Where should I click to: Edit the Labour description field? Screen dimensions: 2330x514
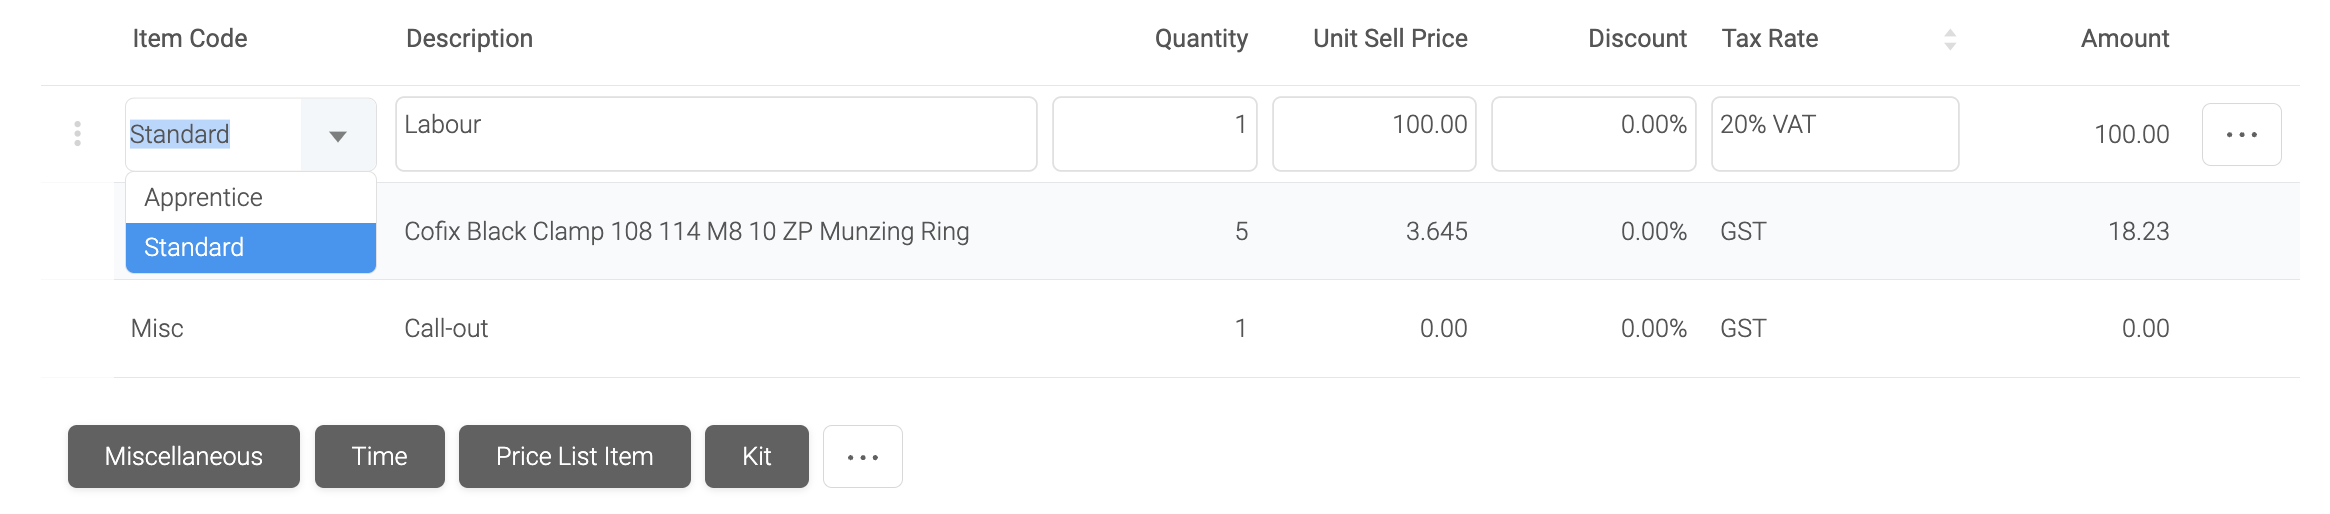click(x=716, y=134)
